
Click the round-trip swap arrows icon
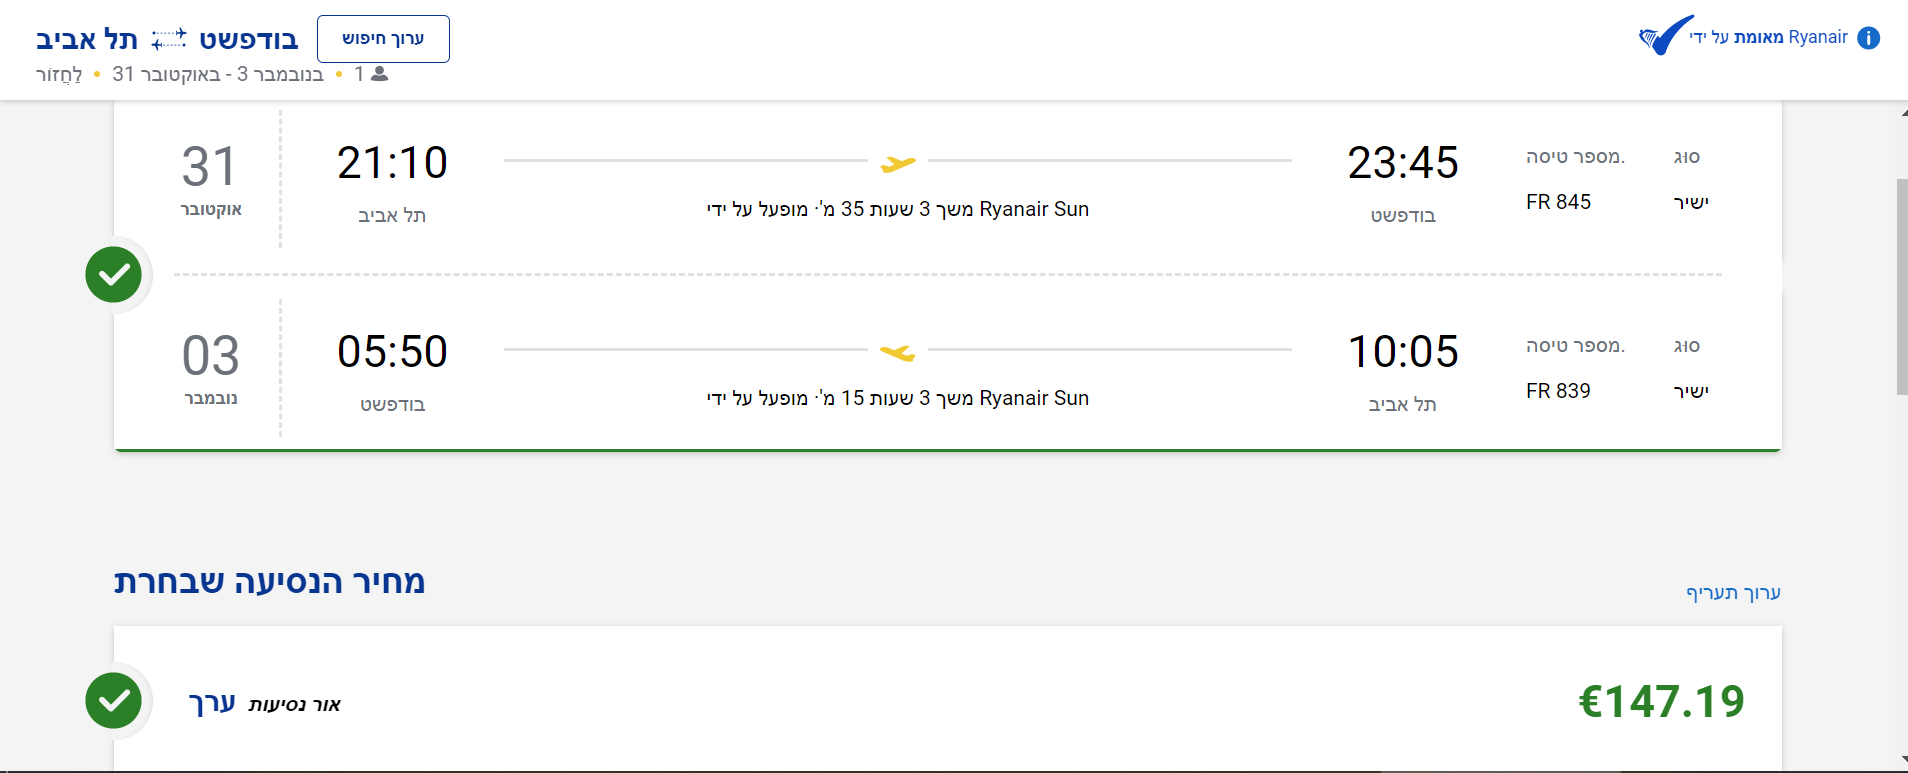(168, 39)
